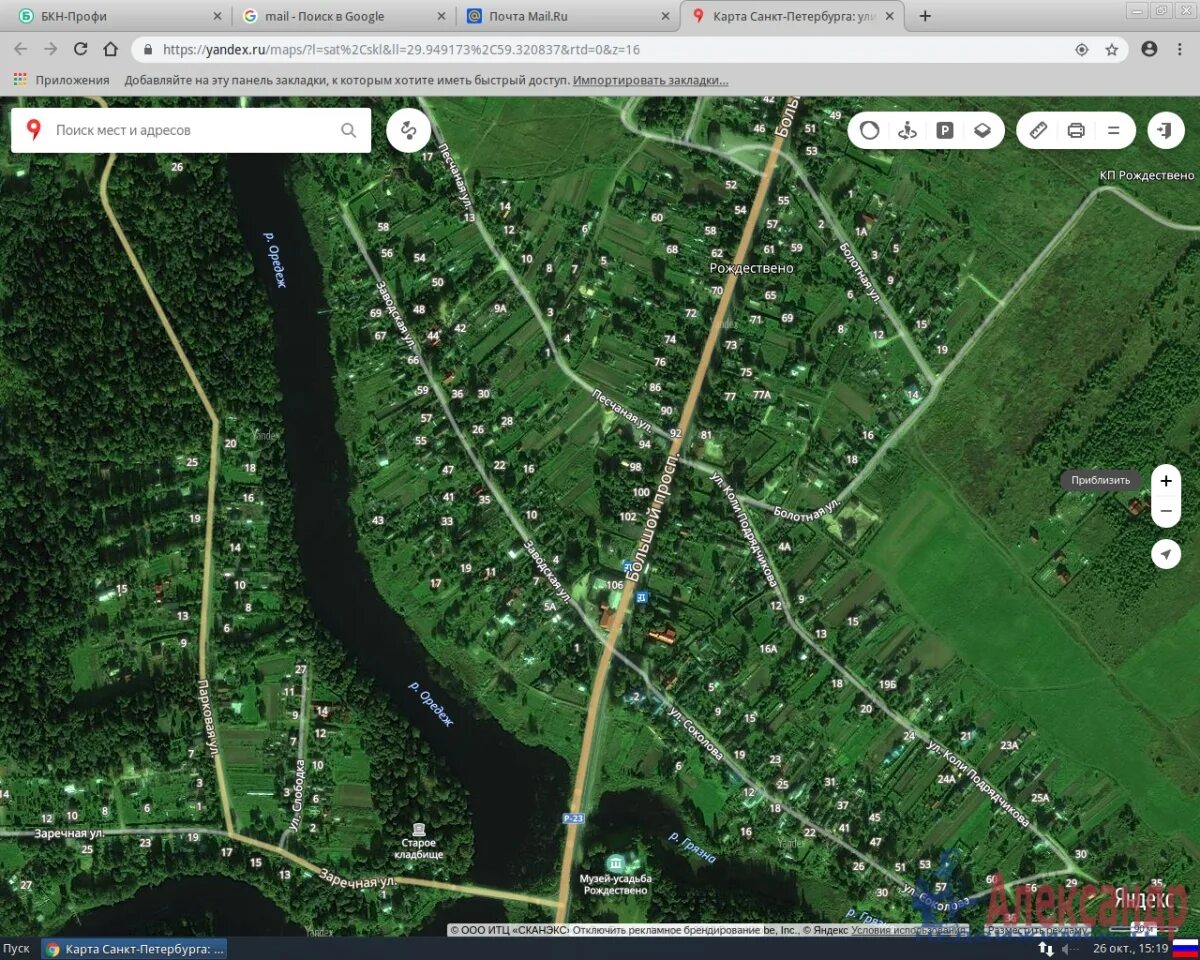Select Карта Санкт-Петербурга tab
Screen dimensions: 1200x960
click(794, 16)
